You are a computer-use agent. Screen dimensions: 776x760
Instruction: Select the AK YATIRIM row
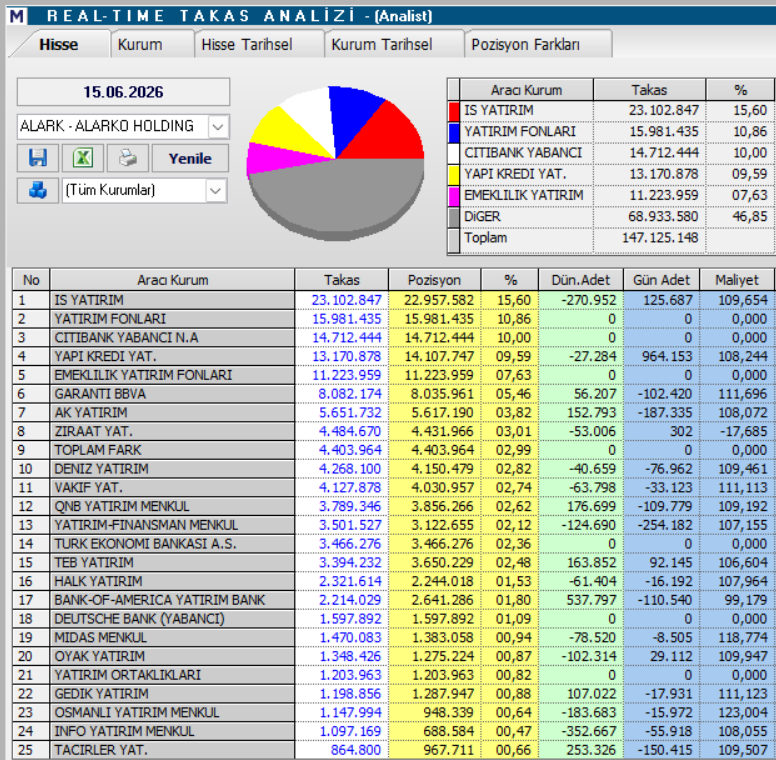pyautogui.click(x=394, y=413)
